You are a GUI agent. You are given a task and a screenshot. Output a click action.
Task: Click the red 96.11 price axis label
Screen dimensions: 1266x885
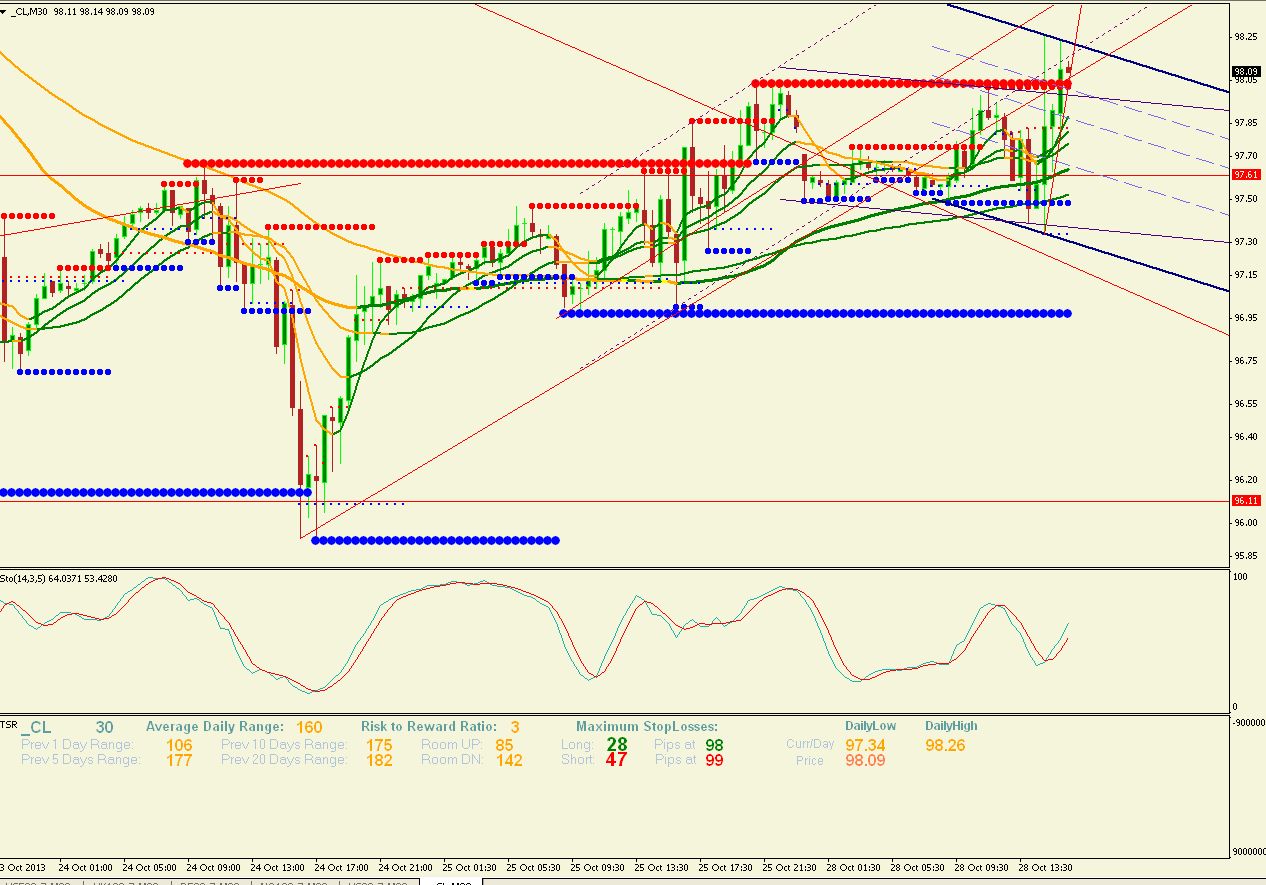pyautogui.click(x=1246, y=501)
